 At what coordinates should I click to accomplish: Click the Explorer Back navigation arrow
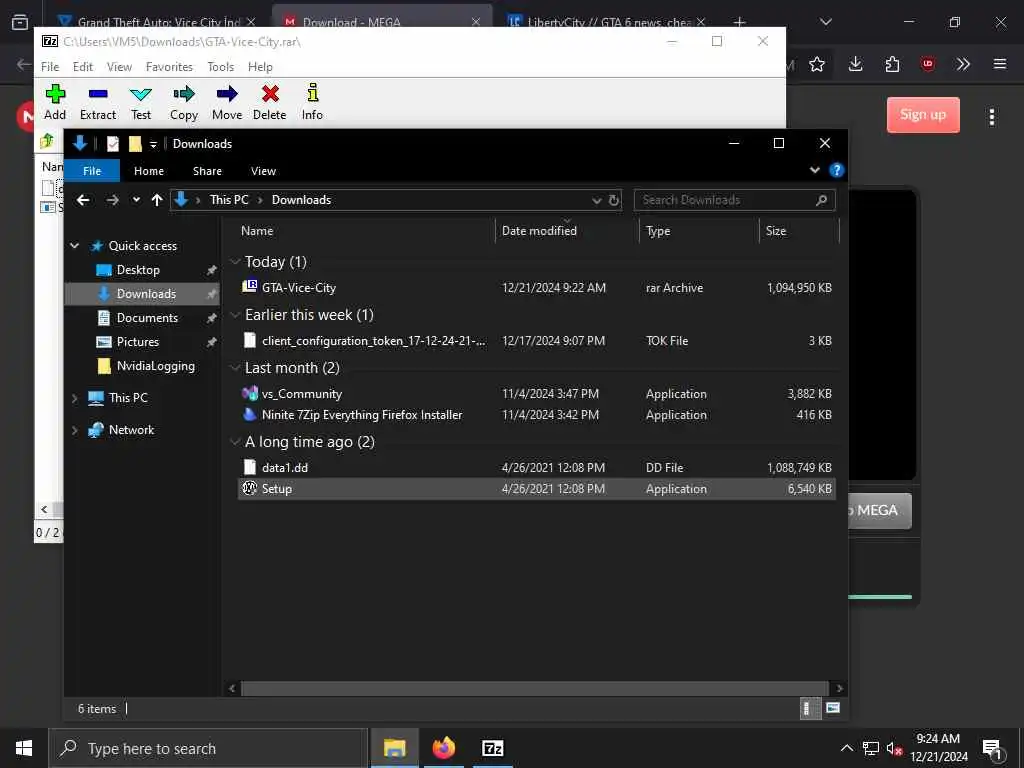pyautogui.click(x=83, y=200)
